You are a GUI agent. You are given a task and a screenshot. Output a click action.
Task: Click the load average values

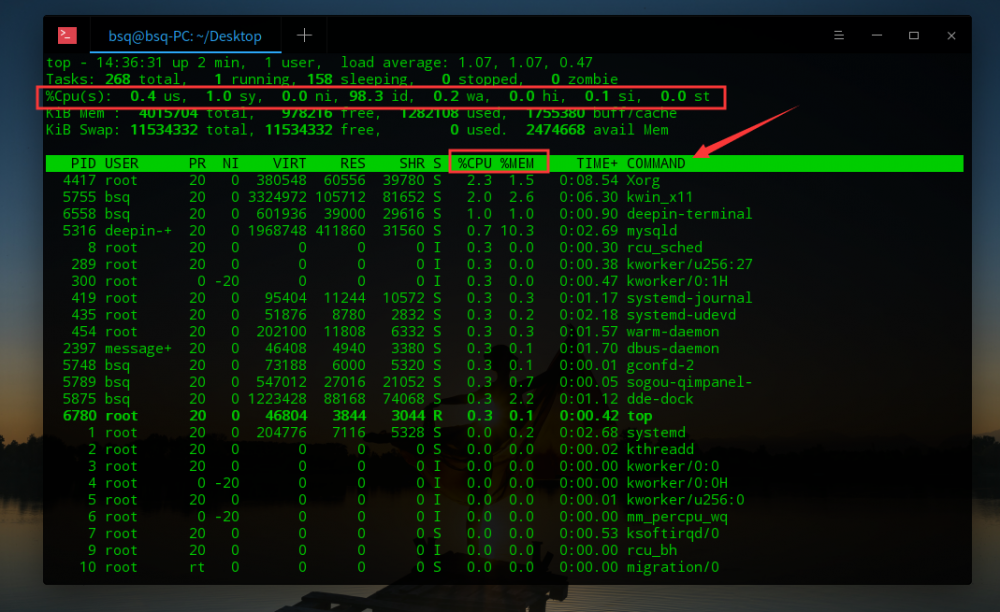click(x=525, y=62)
